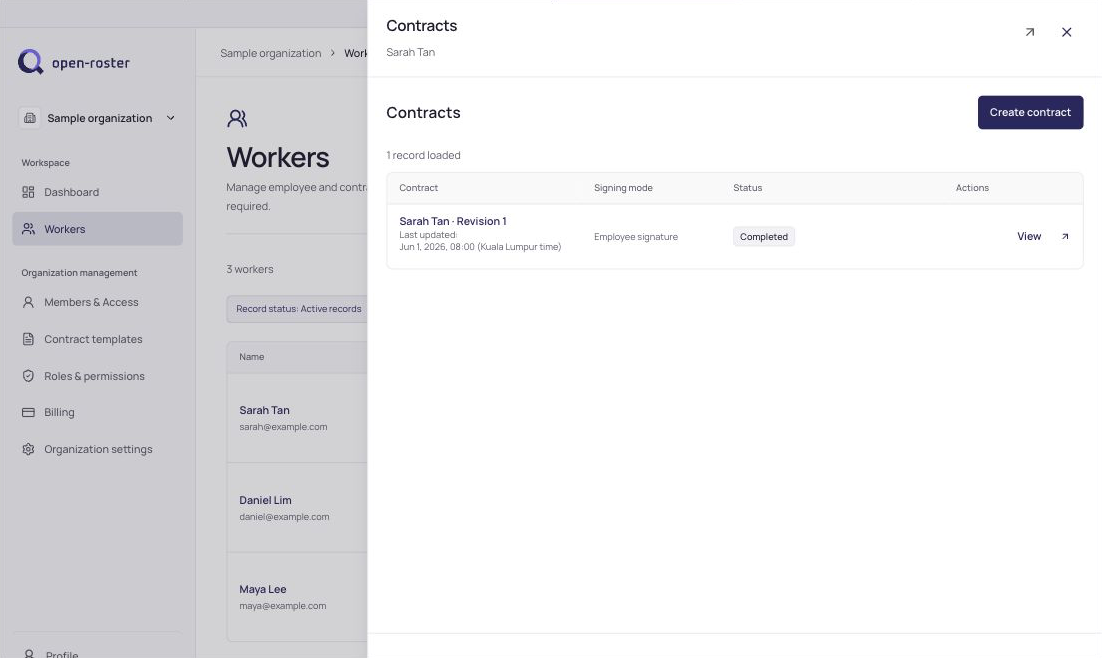Click the Create contract button
The height and width of the screenshot is (658, 1102).
(1030, 112)
